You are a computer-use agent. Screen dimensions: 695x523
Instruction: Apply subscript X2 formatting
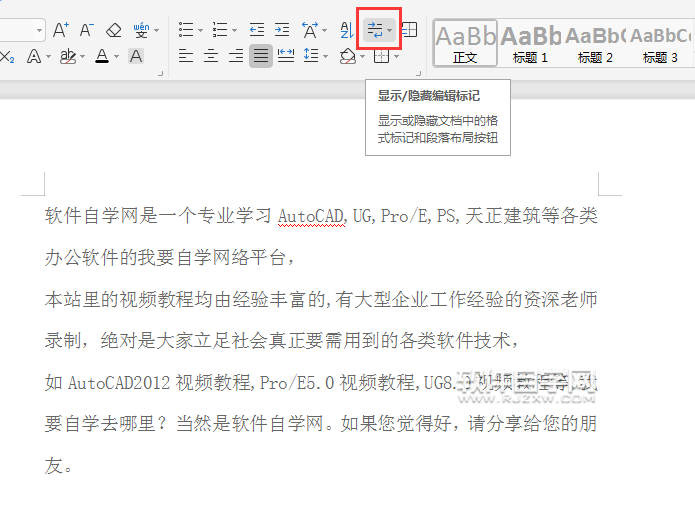[7, 57]
